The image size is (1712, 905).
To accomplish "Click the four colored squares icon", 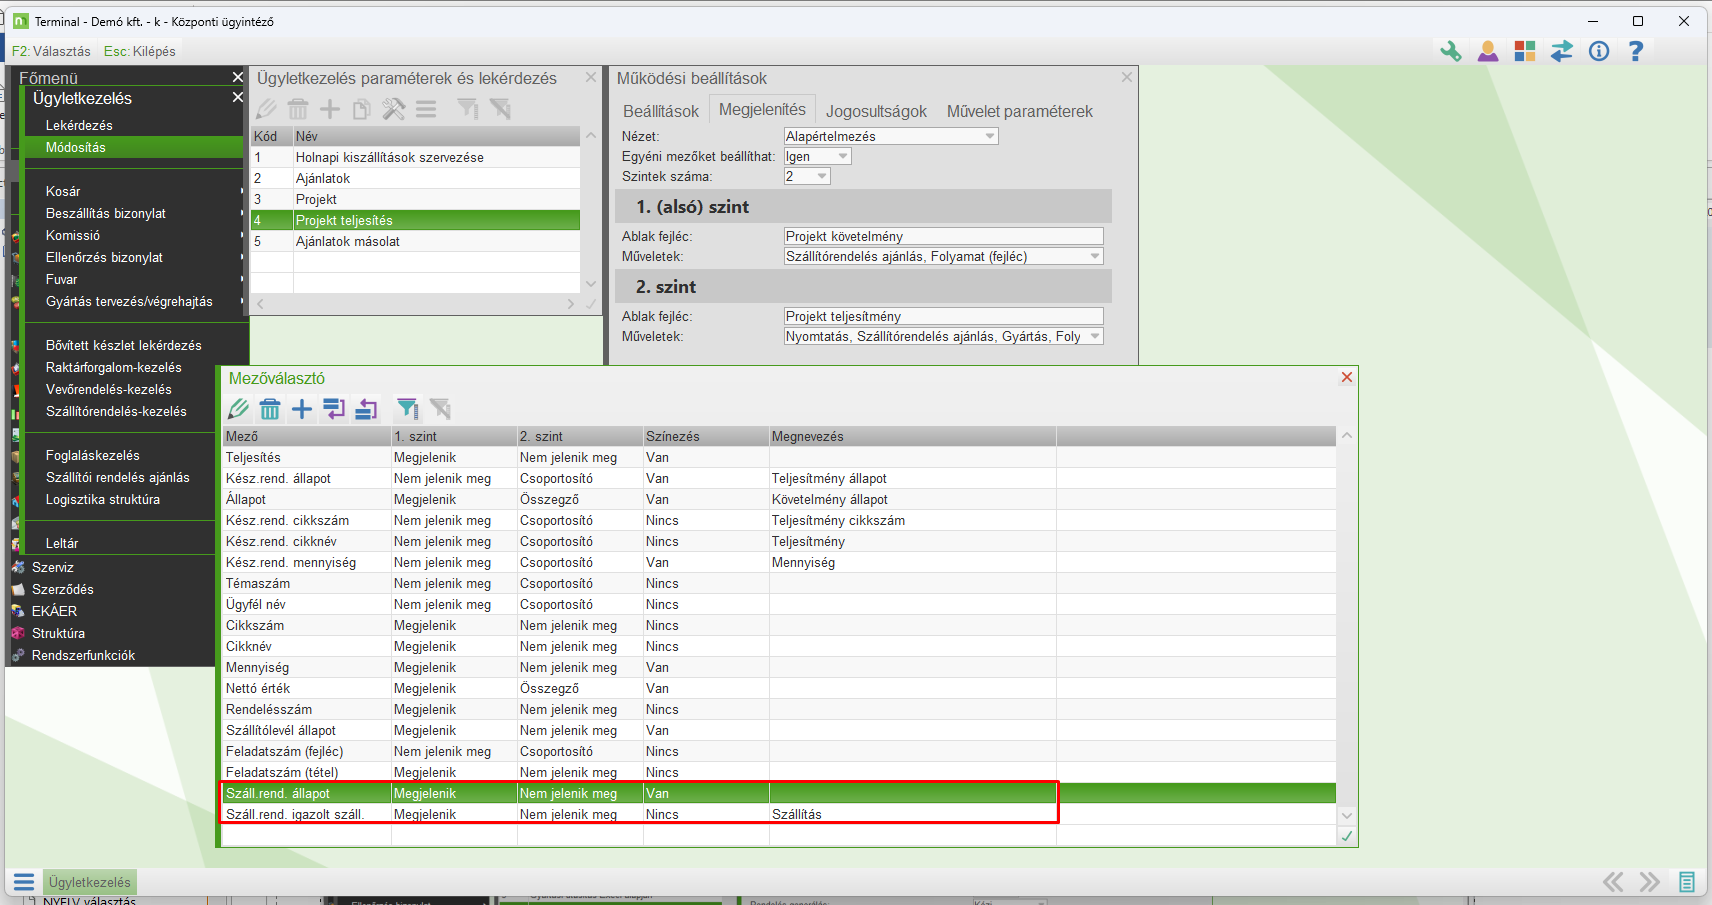I will tap(1525, 51).
